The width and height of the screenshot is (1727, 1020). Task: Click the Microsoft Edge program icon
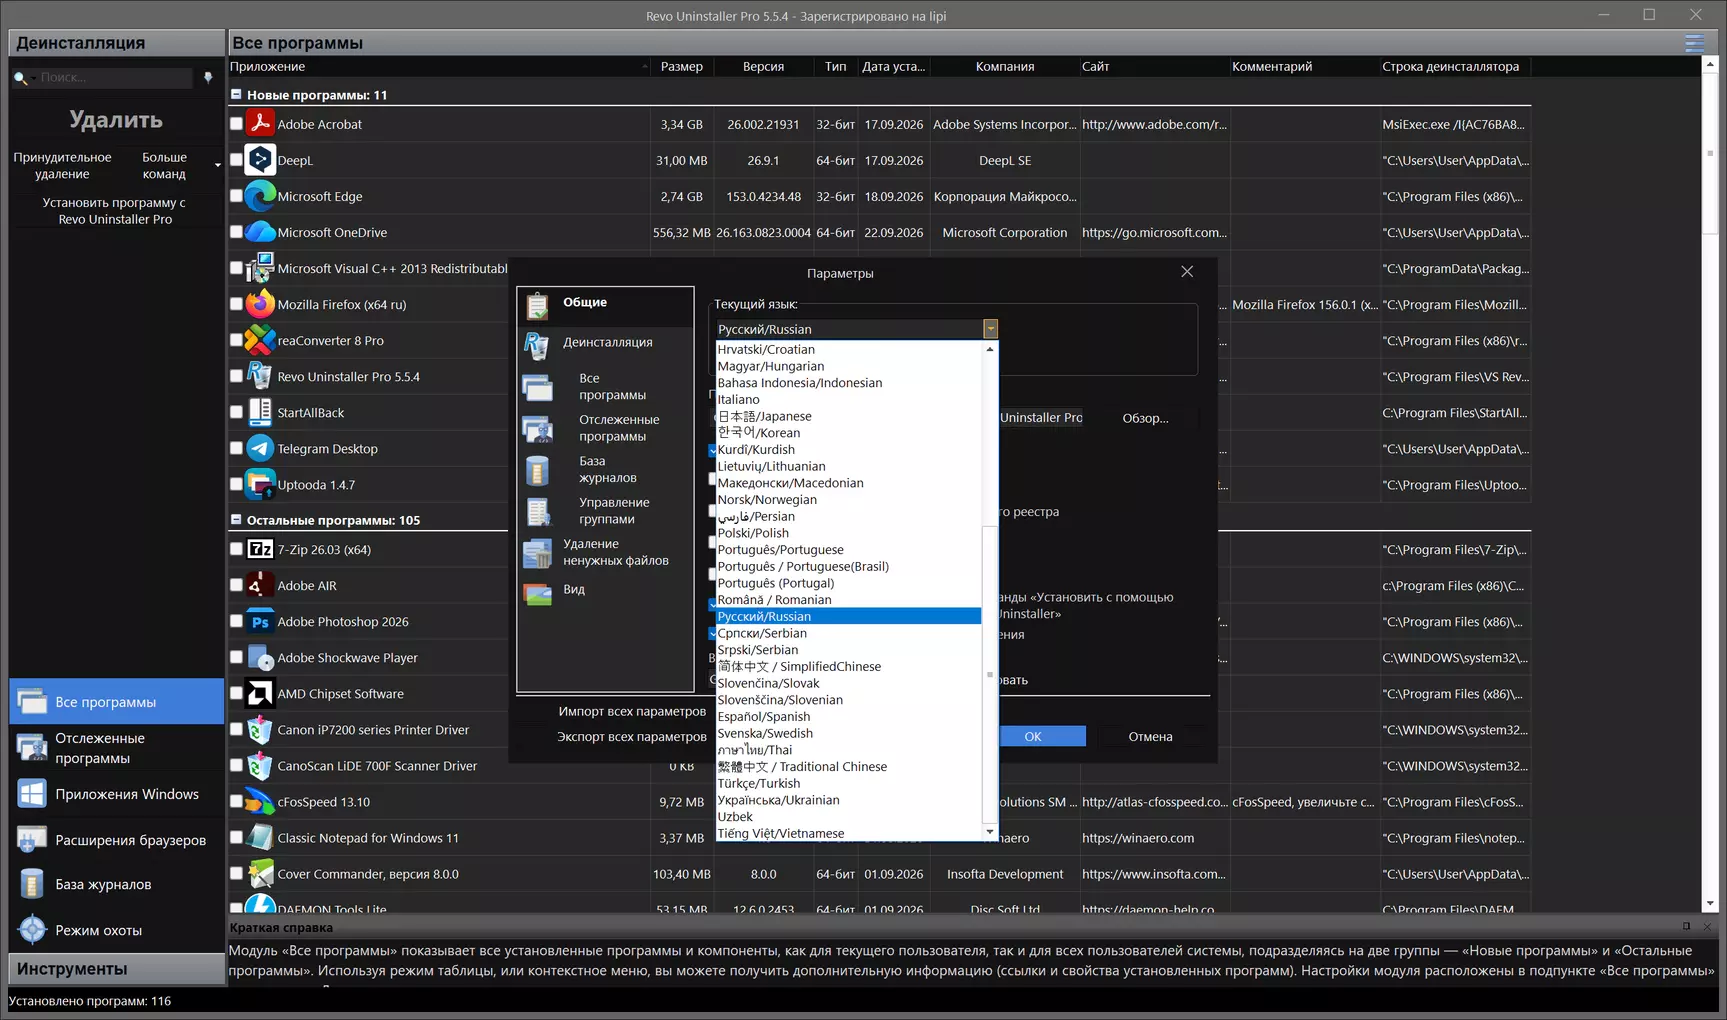coord(260,196)
